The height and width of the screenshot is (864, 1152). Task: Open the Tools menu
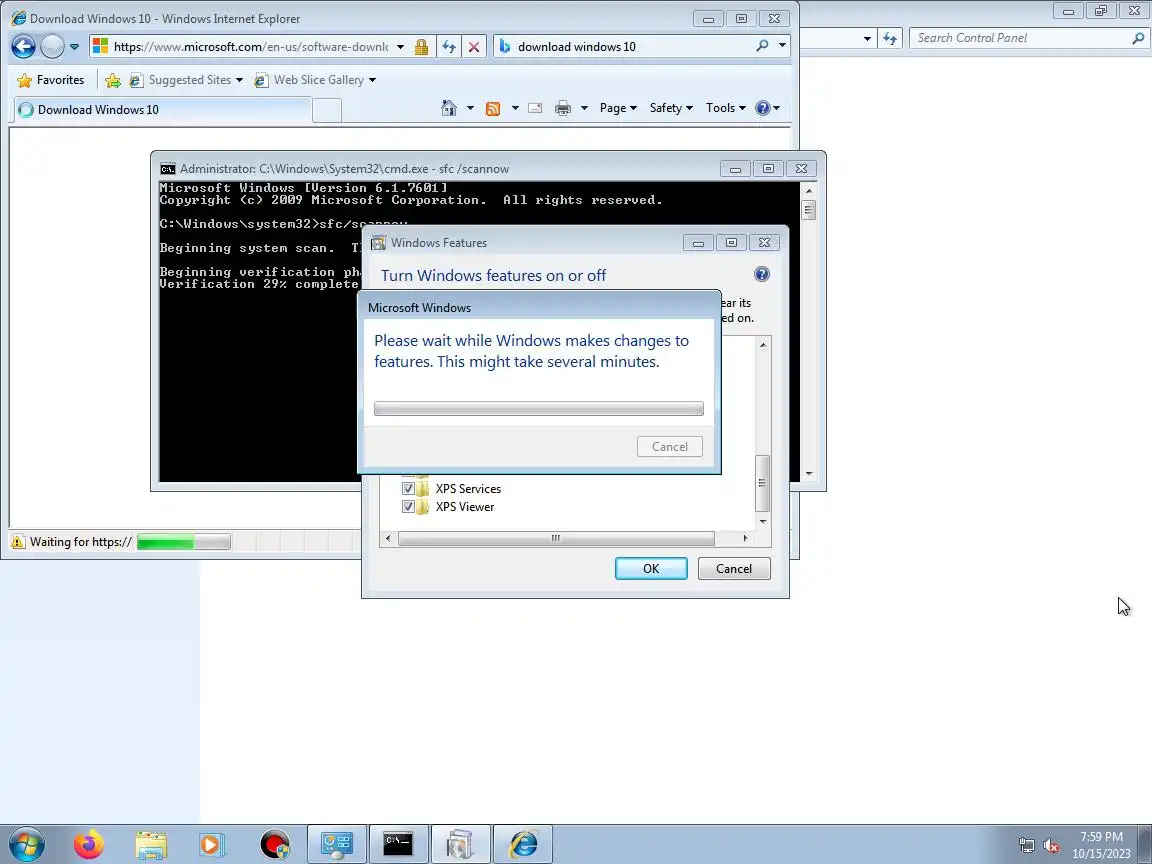pyautogui.click(x=726, y=108)
